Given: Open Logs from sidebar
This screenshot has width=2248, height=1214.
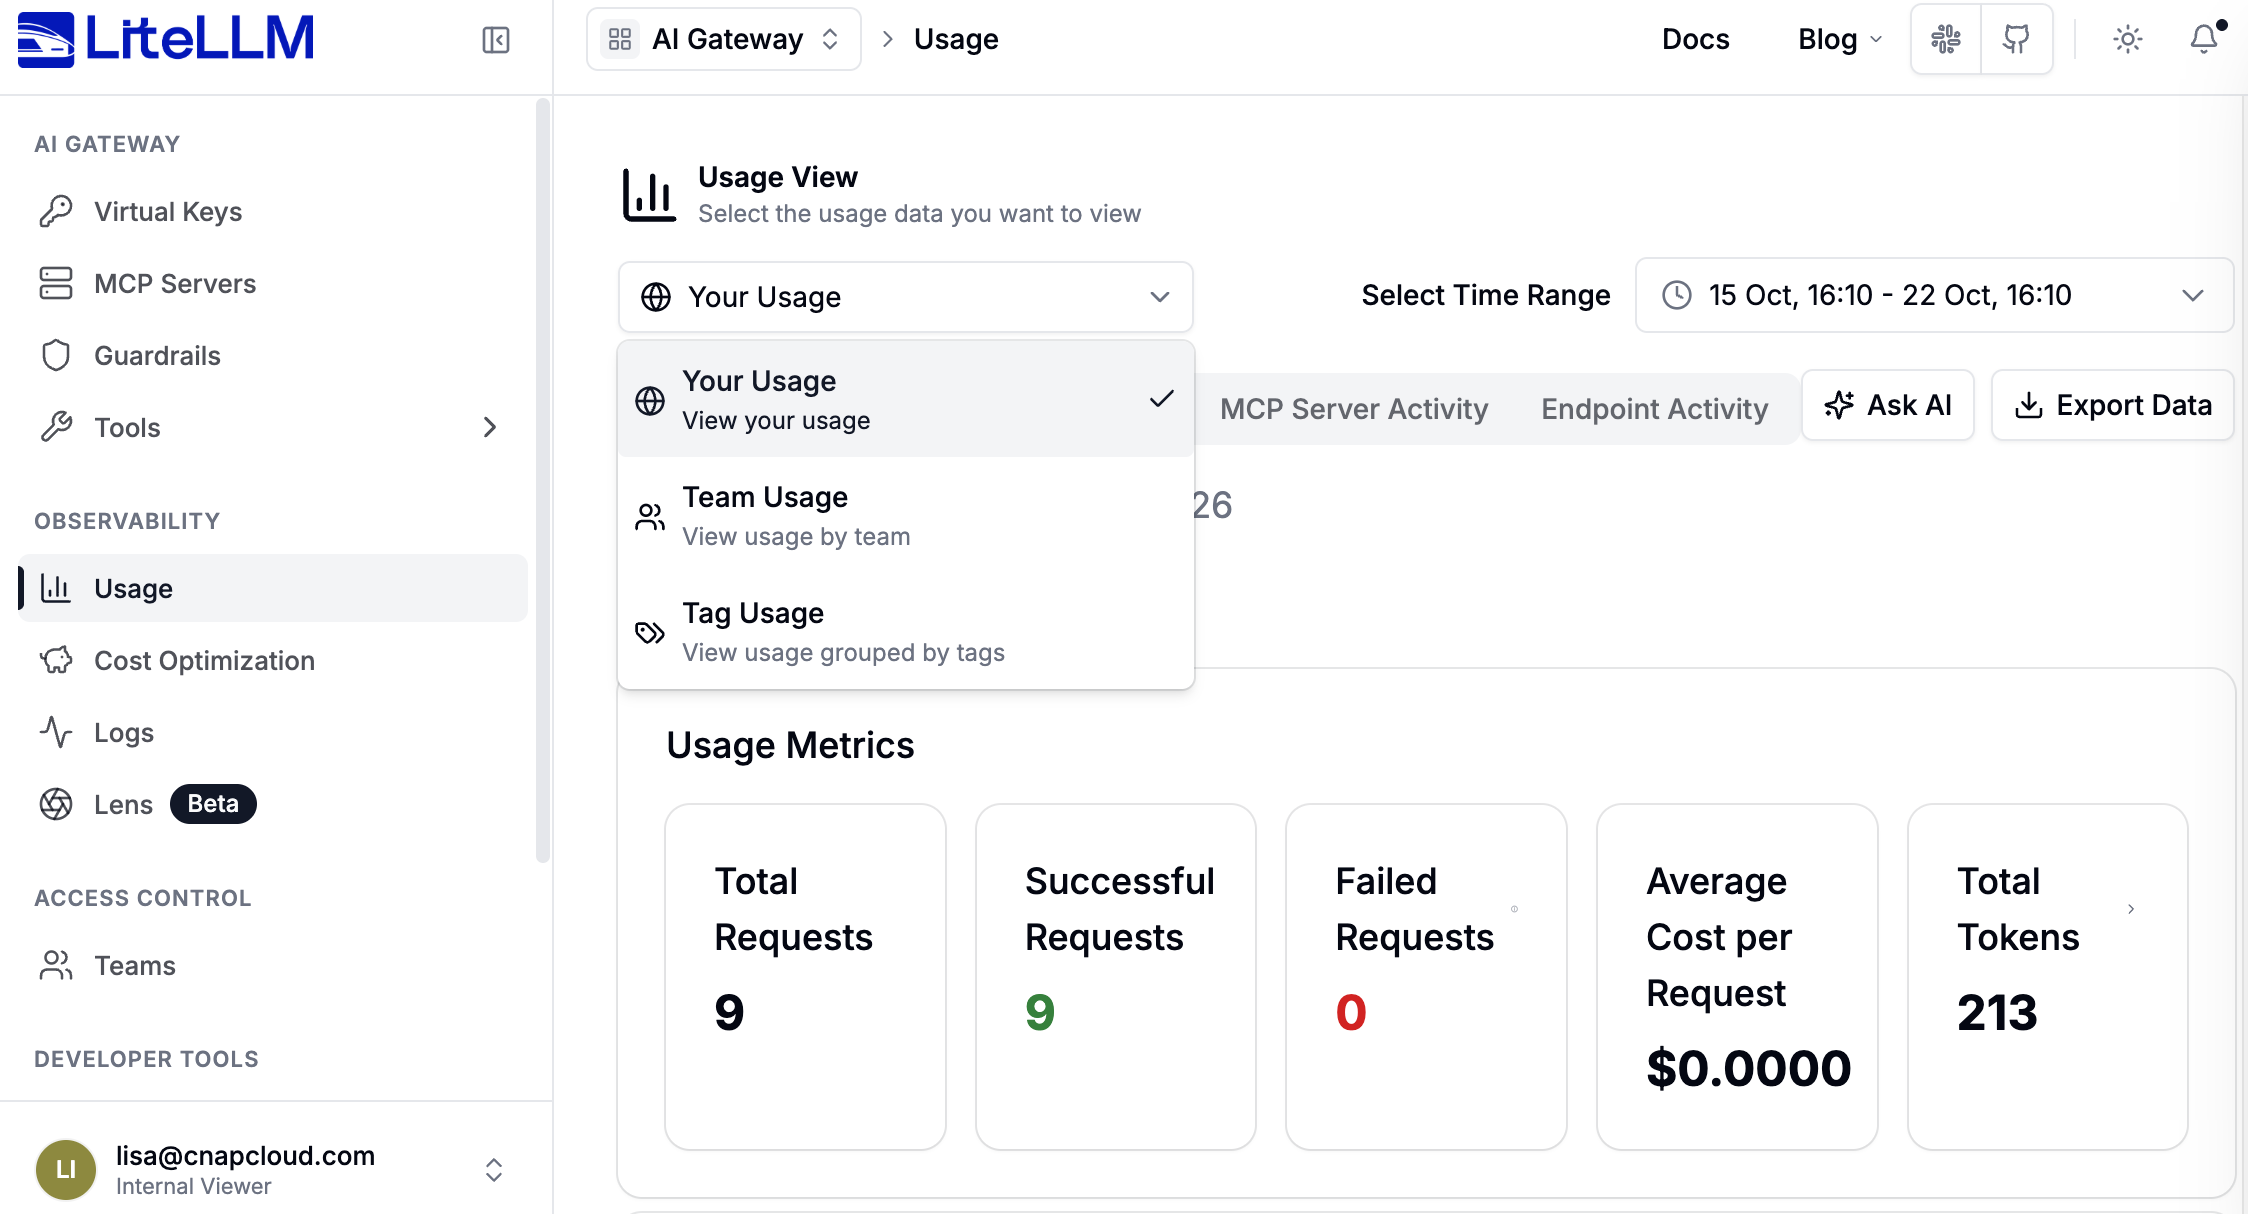Looking at the screenshot, I should (x=272, y=732).
